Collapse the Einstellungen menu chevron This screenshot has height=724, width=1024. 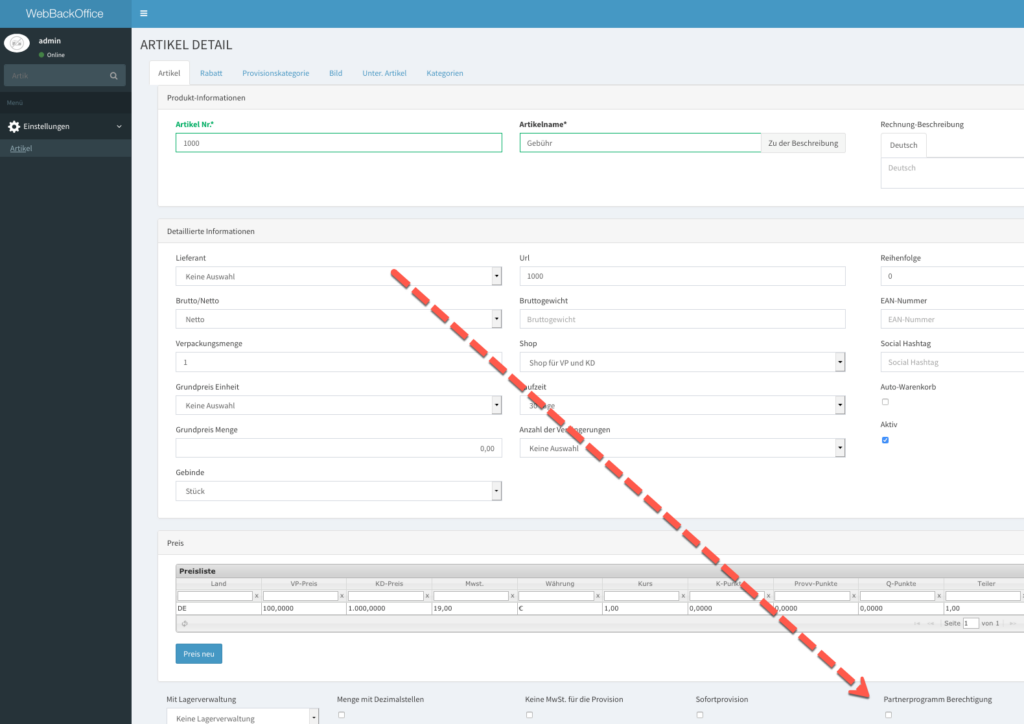(x=119, y=127)
